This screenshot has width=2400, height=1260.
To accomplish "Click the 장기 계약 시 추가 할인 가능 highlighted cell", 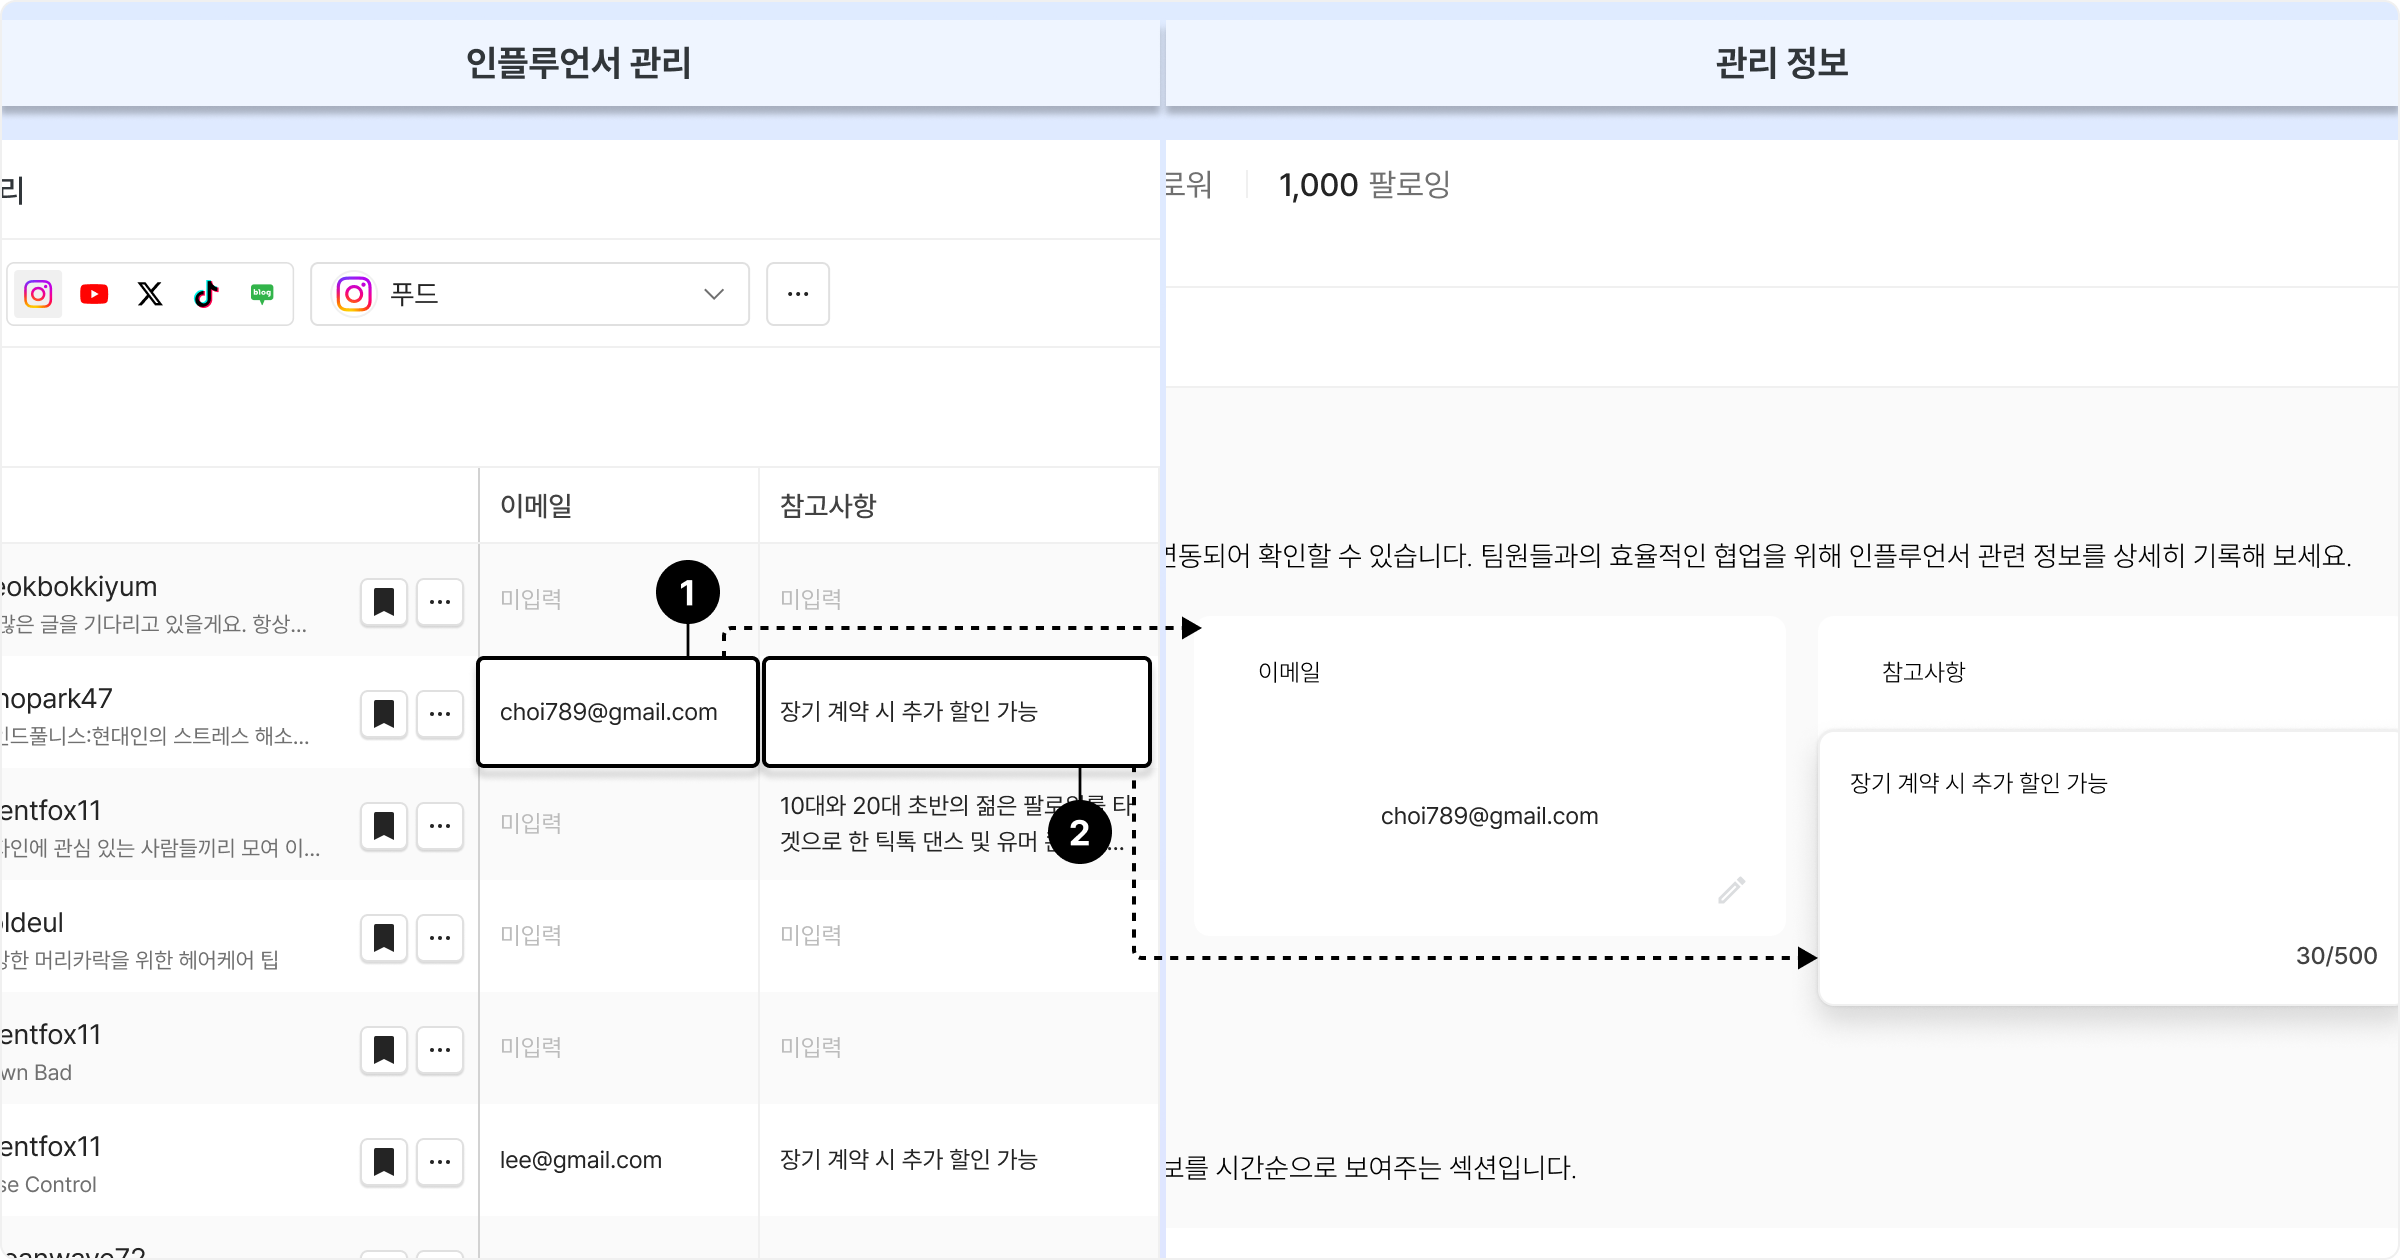I will point(956,712).
